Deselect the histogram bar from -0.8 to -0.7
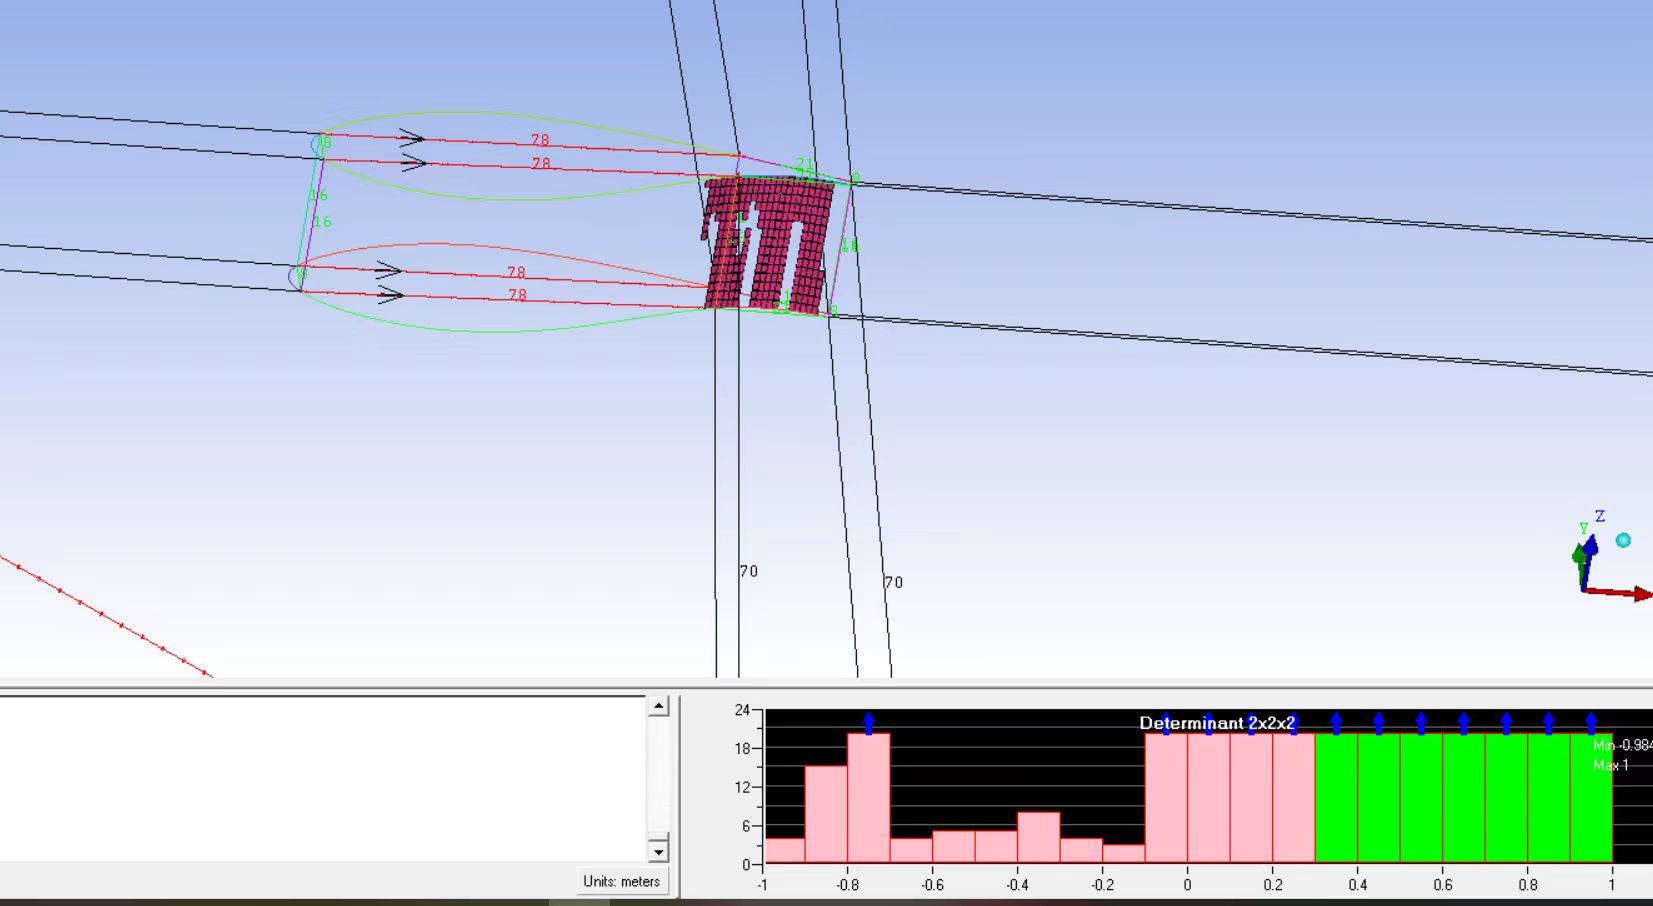Screen dimensions: 1653x906 click(869, 798)
